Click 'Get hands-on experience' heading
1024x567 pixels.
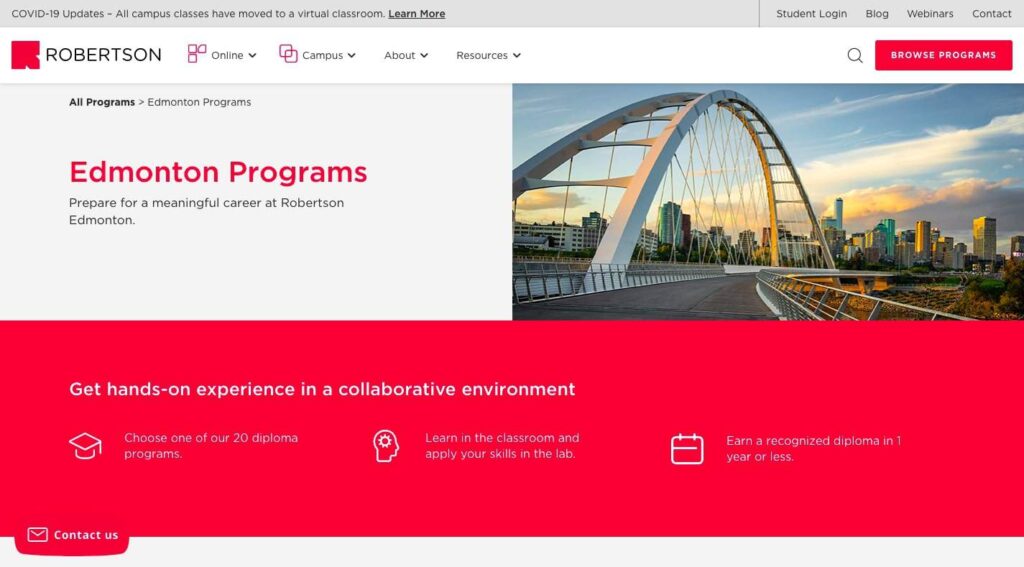pyautogui.click(x=322, y=389)
